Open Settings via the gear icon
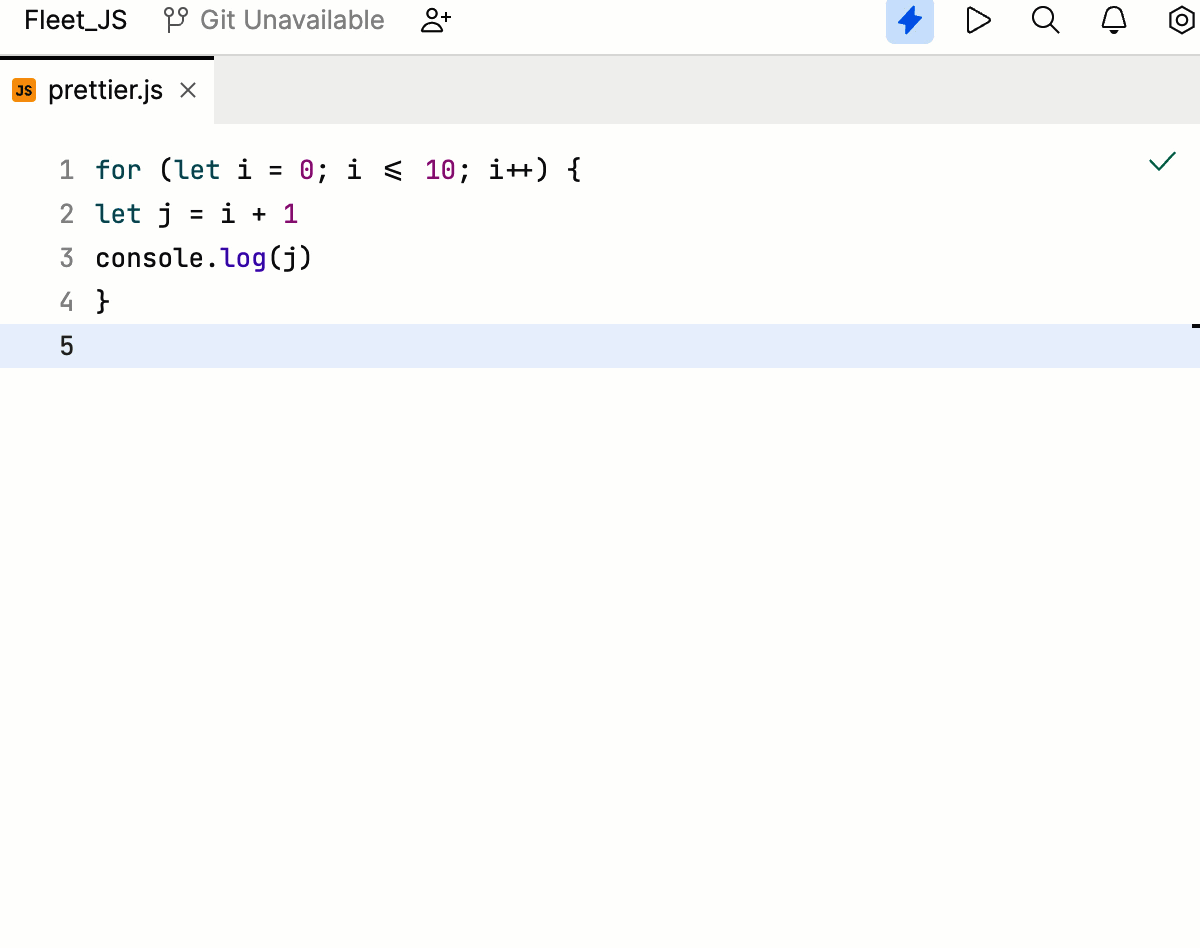The height and width of the screenshot is (948, 1200). [1180, 20]
